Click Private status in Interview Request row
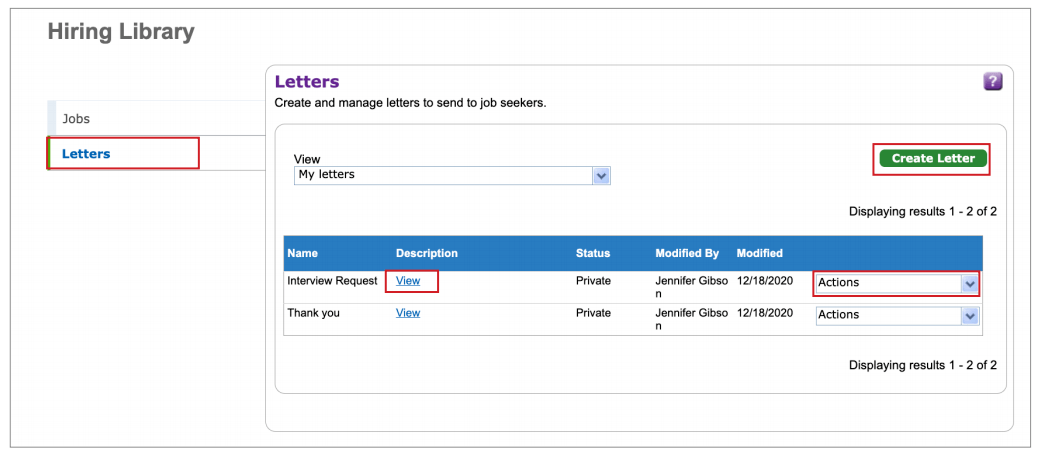 pyautogui.click(x=593, y=281)
